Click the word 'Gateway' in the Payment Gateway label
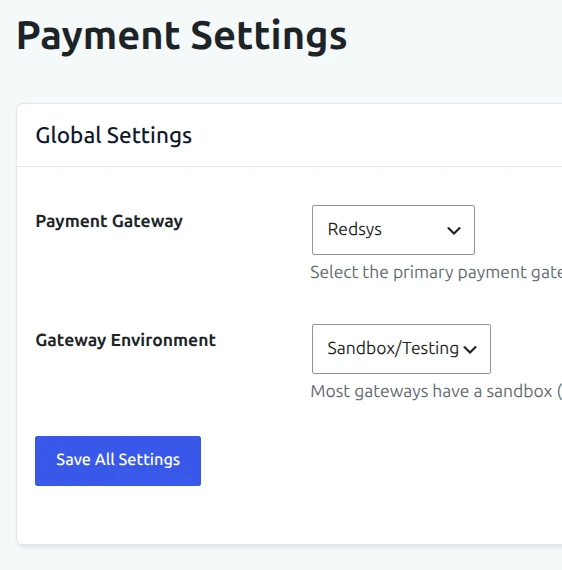Screen dimensions: 562x570 (147, 221)
